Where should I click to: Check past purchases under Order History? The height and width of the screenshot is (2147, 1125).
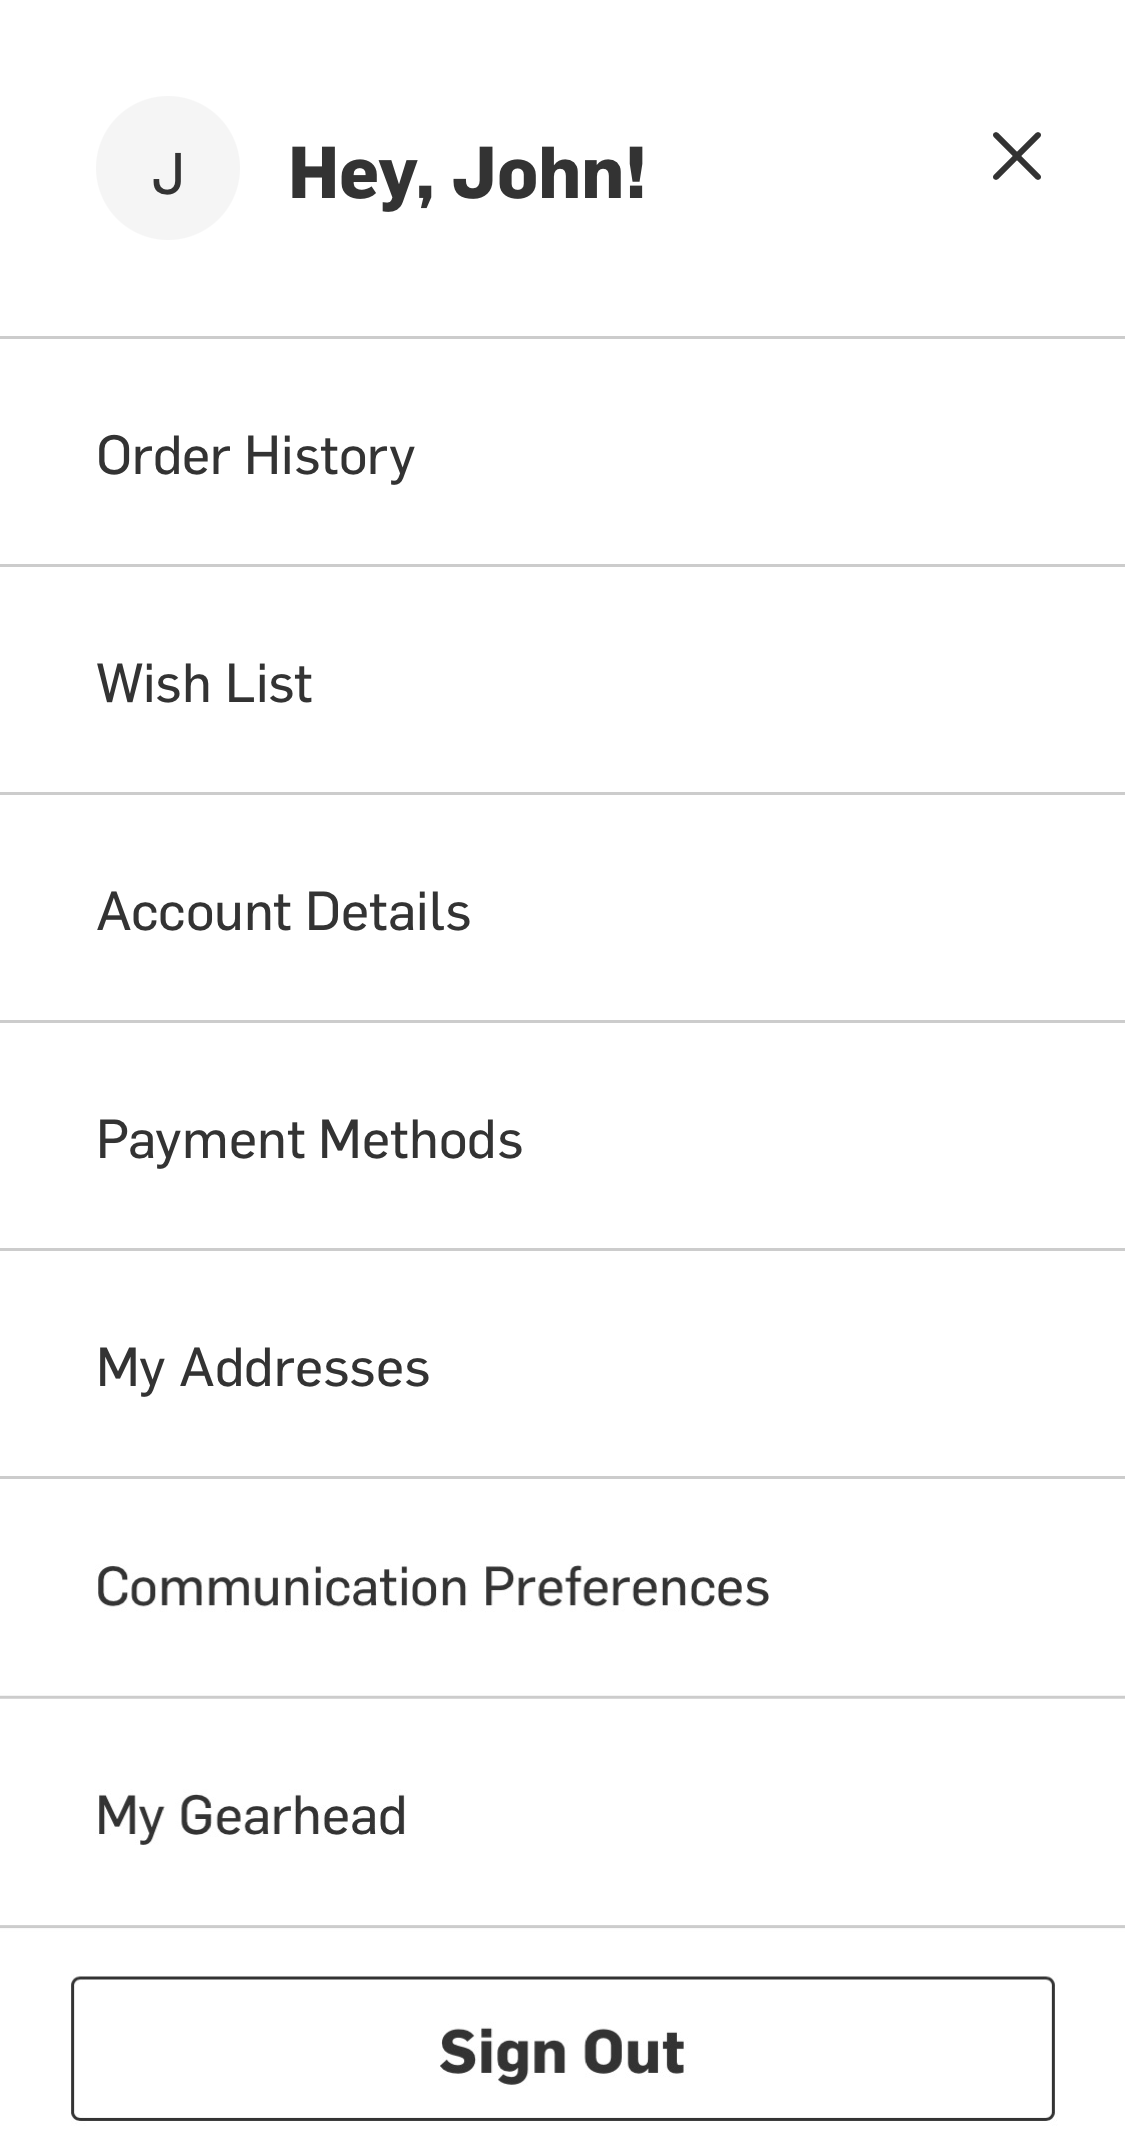point(256,456)
